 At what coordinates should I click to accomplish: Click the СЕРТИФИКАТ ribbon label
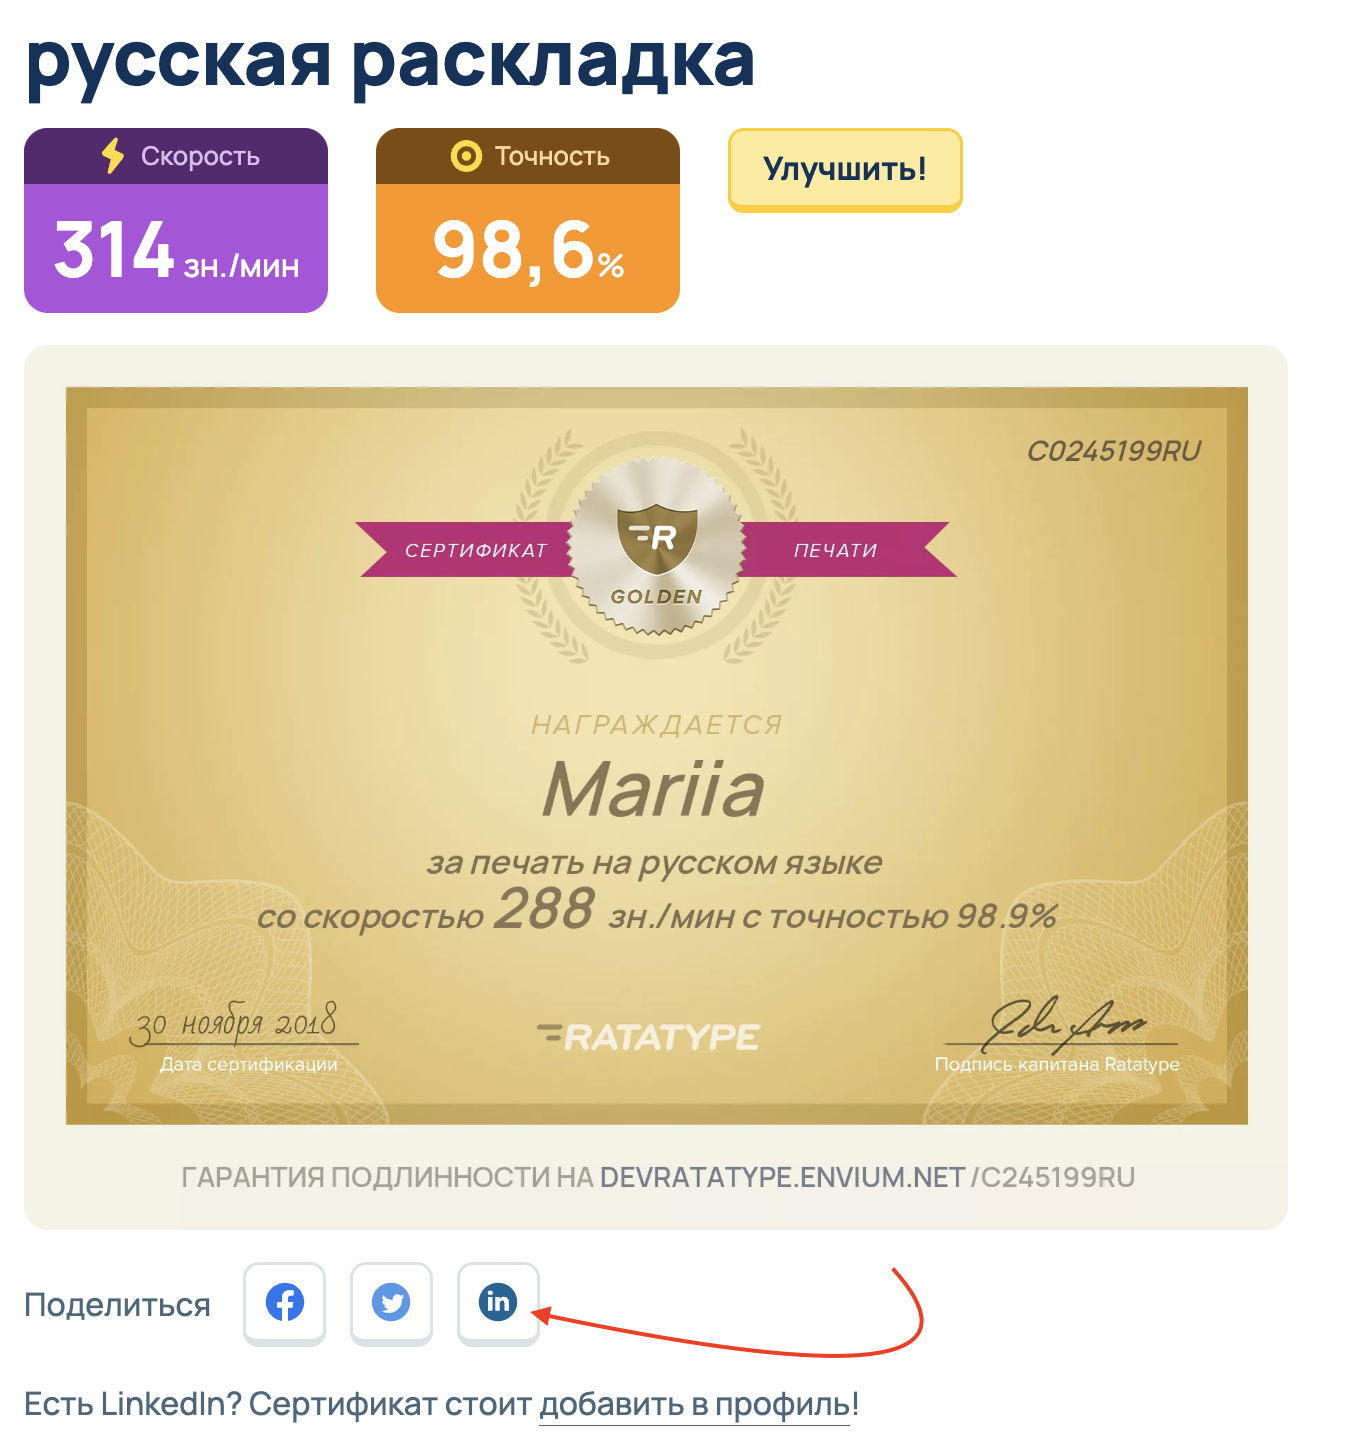(x=476, y=550)
